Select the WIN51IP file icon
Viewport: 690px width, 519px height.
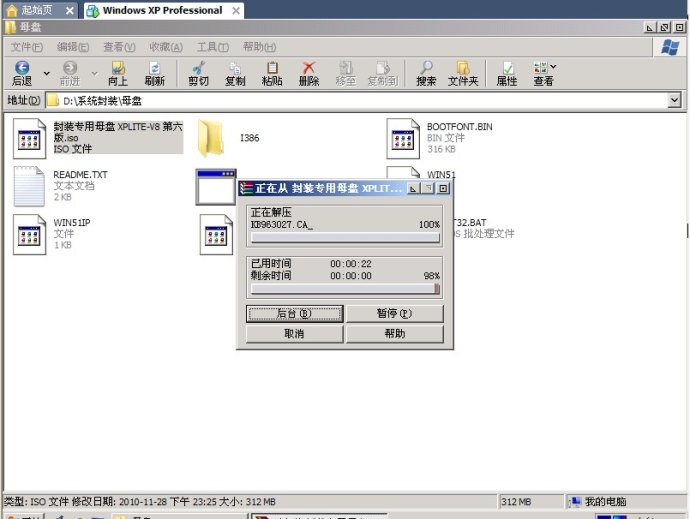[29, 235]
